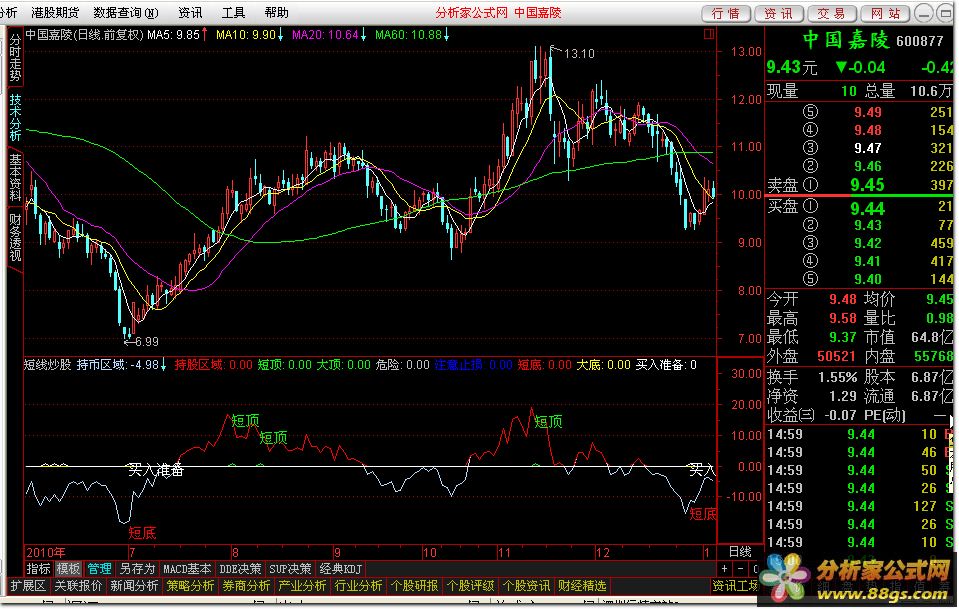Click the 最低 value 9.37
This screenshot has width=959, height=609.
tap(843, 336)
